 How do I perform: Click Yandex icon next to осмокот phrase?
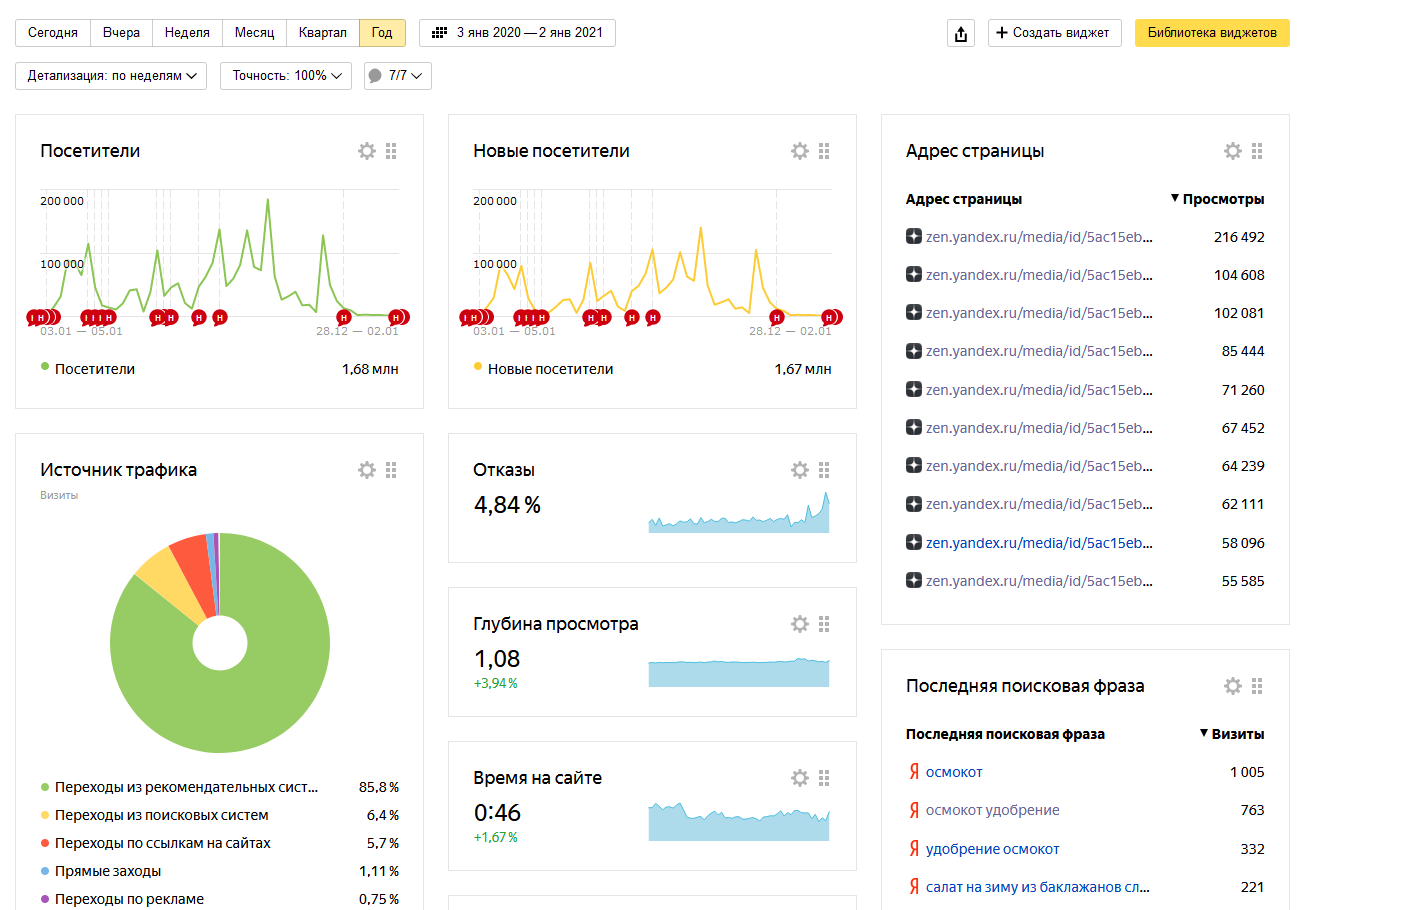[914, 772]
